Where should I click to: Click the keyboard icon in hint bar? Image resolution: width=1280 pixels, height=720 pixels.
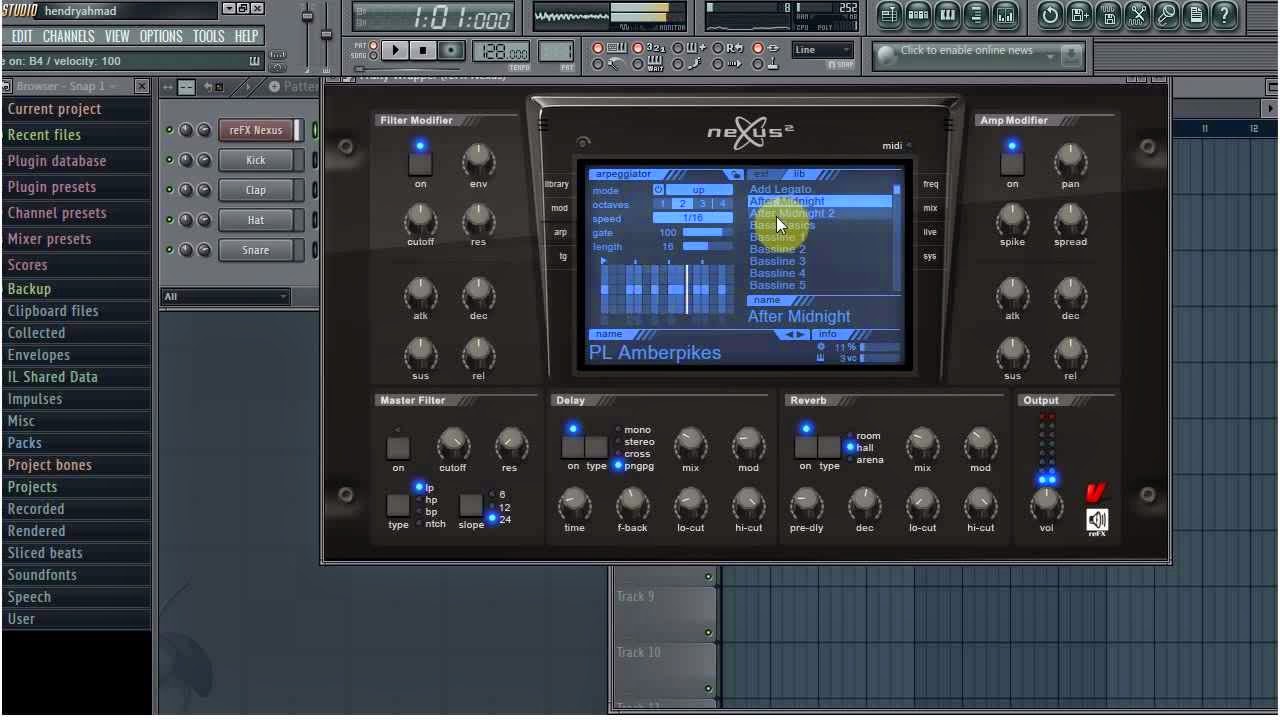tap(255, 61)
